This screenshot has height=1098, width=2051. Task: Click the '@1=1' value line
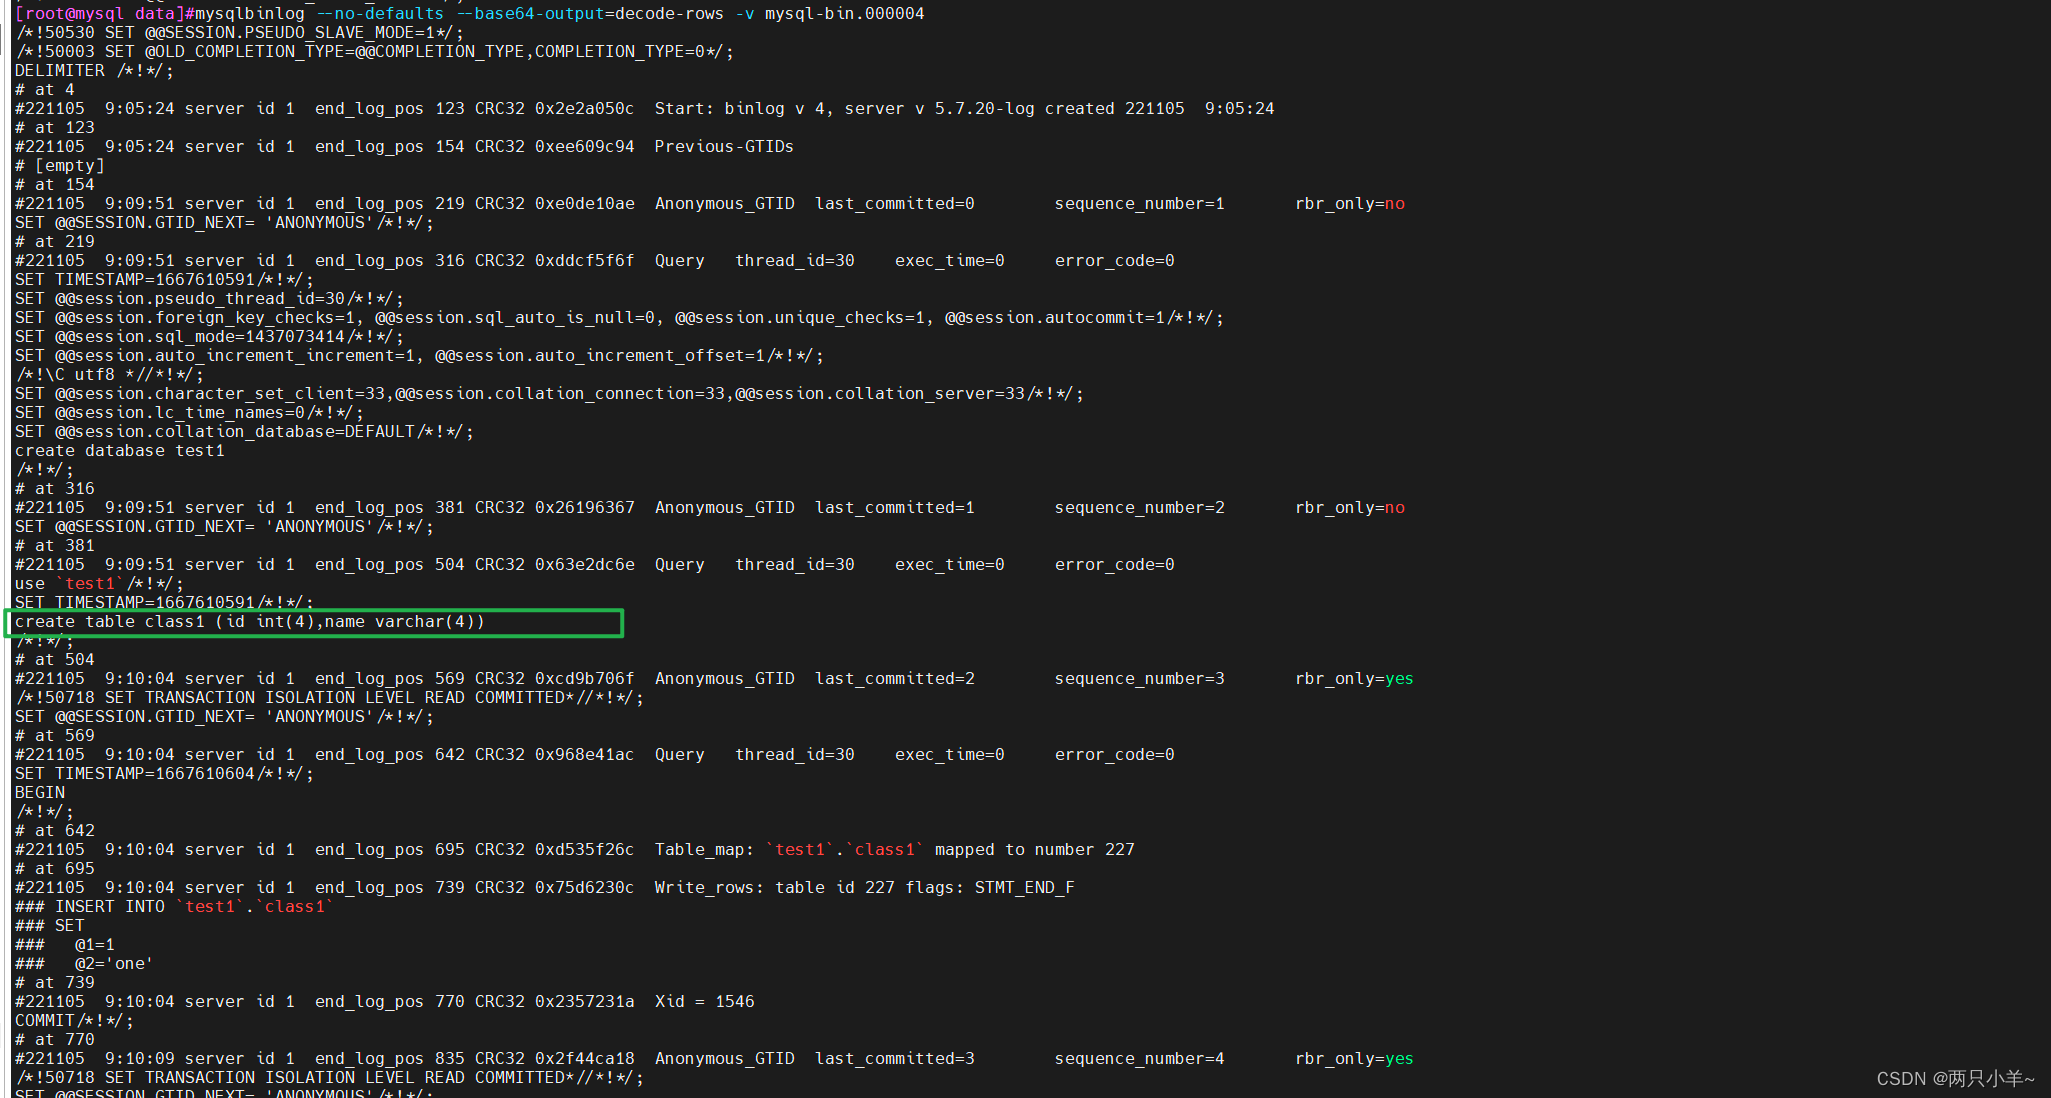(x=64, y=944)
